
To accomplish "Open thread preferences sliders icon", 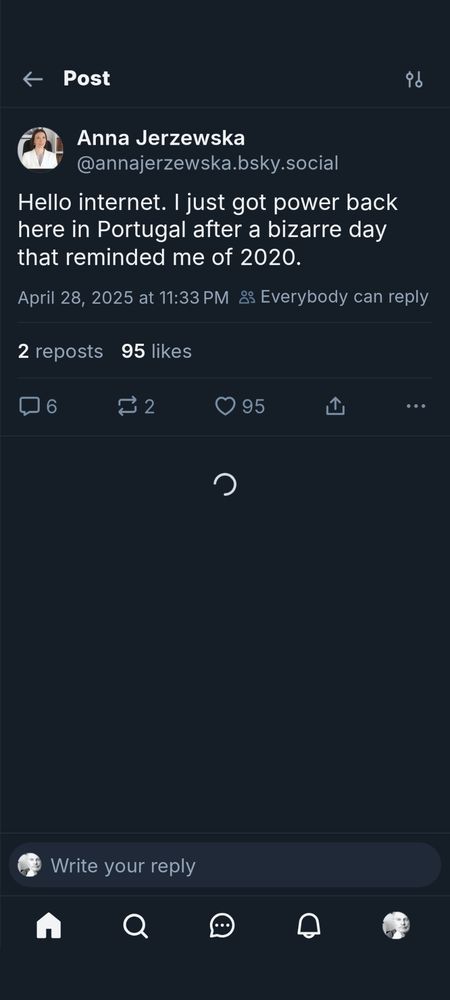I will pos(414,79).
